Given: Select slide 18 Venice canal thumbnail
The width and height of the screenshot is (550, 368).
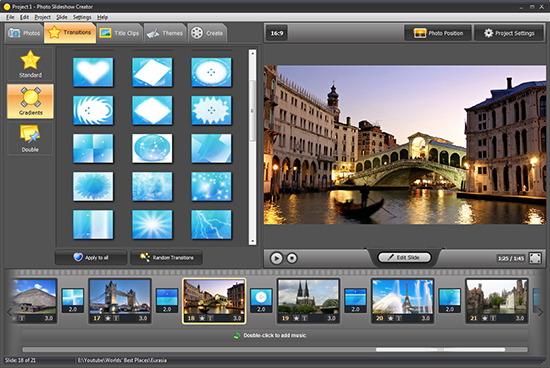Looking at the screenshot, I should [x=214, y=301].
